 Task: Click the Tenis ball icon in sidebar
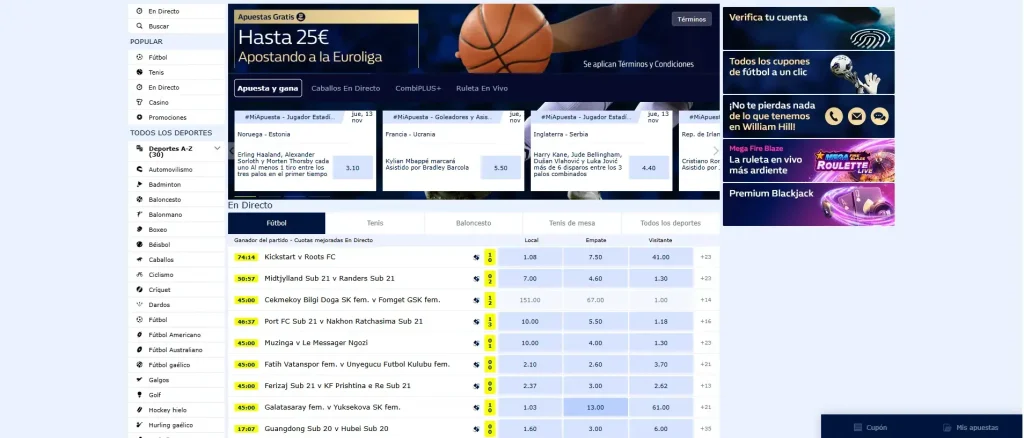[139, 72]
